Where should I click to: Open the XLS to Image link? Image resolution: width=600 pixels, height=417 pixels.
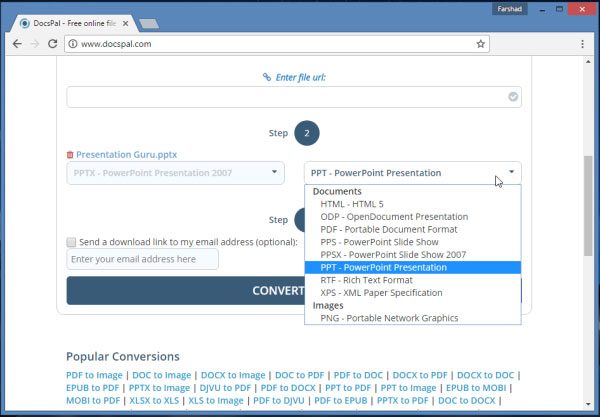tap(216, 401)
